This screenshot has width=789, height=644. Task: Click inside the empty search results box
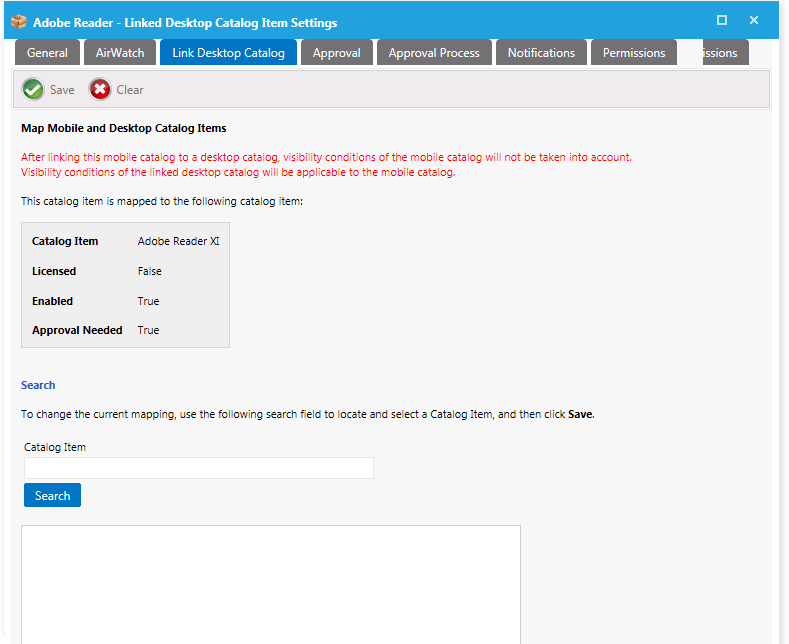click(x=270, y=584)
